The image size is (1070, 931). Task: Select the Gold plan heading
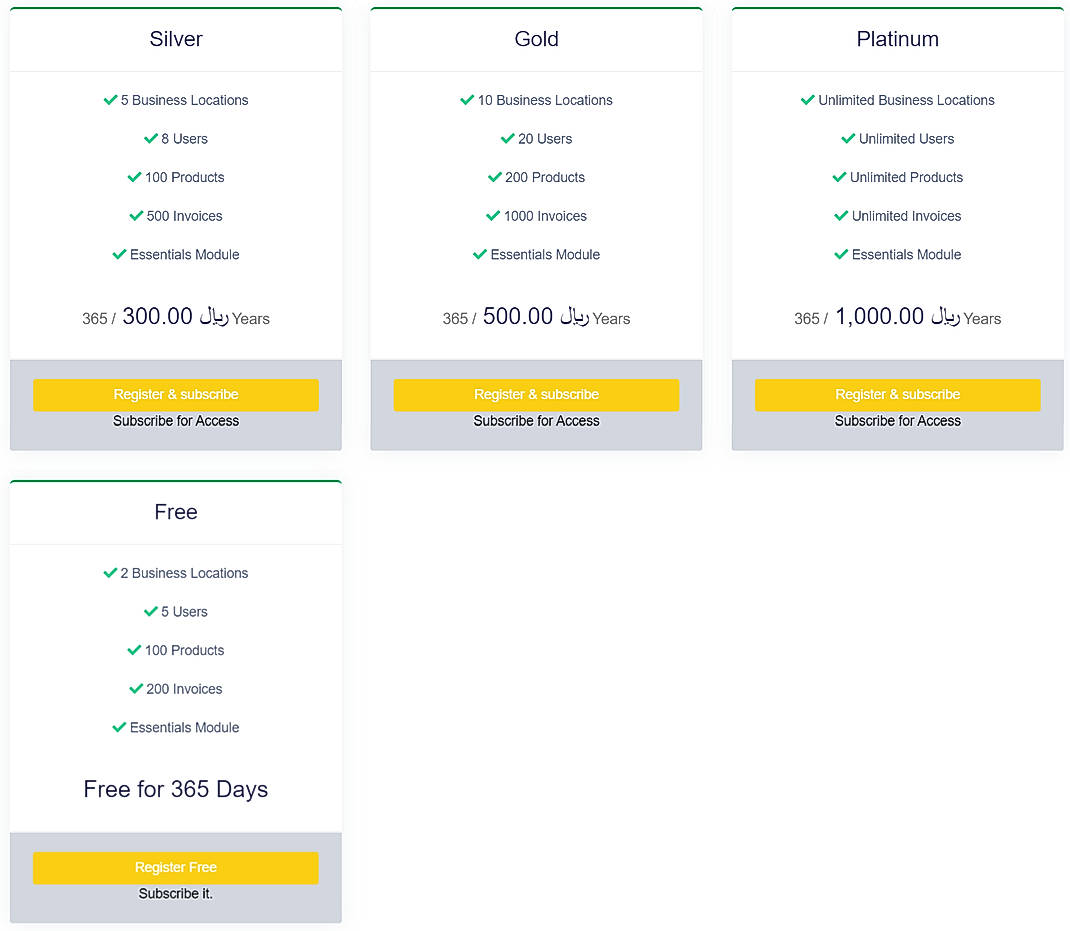536,39
